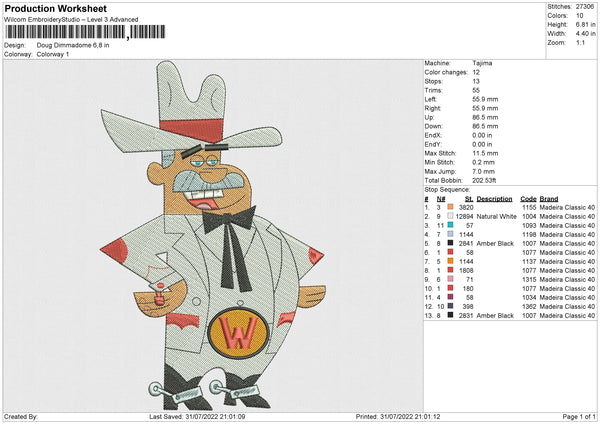The image size is (600, 424).
Task: Click the min stitch value '0.2 mm'
Action: pyautogui.click(x=484, y=162)
